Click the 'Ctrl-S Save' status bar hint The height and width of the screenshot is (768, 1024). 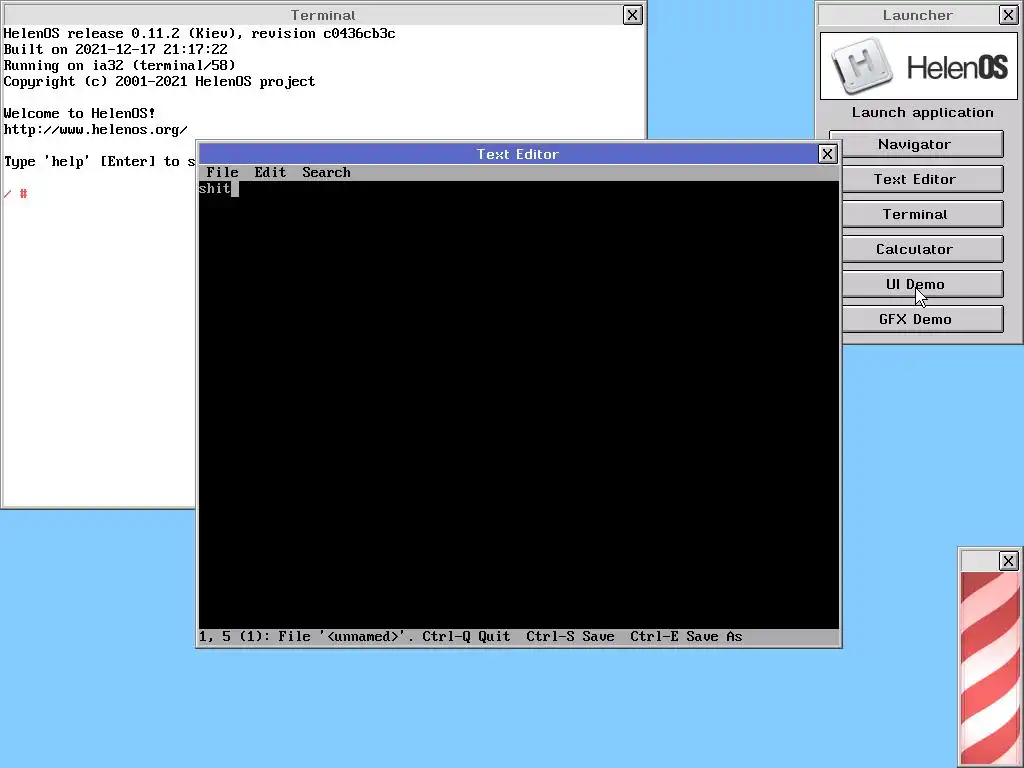[x=570, y=636]
